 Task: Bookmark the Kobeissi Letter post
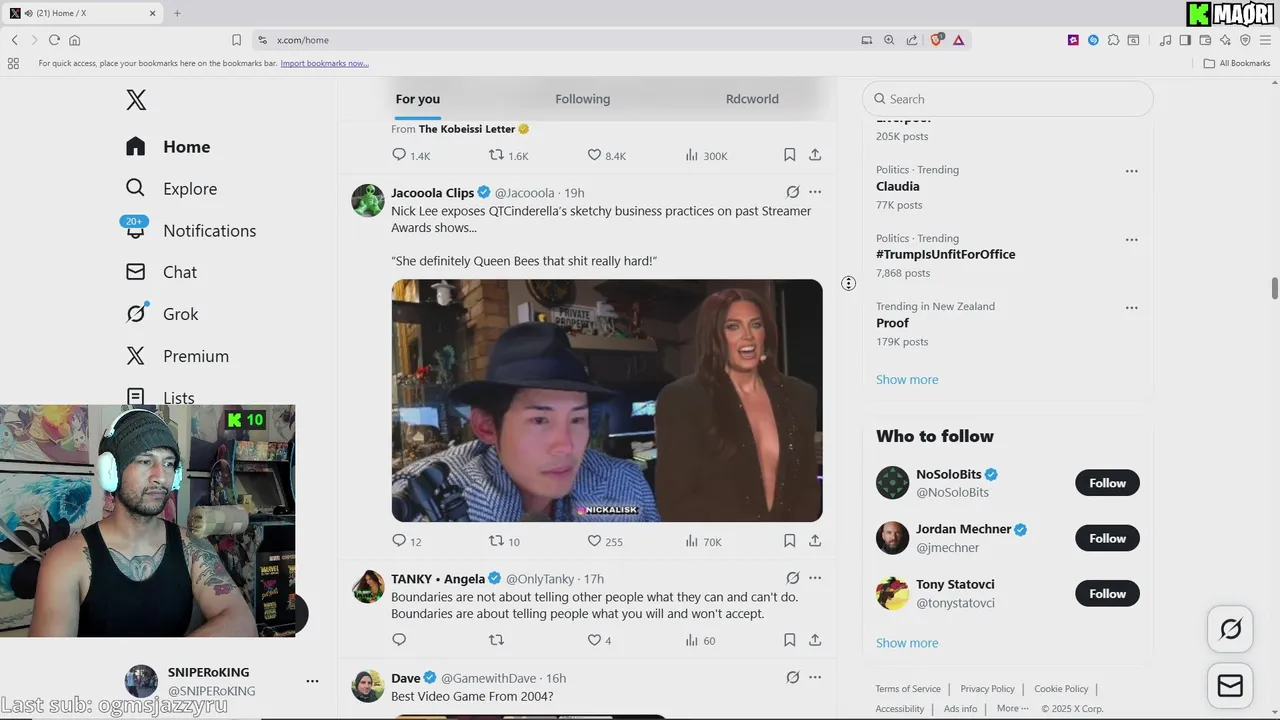click(789, 155)
